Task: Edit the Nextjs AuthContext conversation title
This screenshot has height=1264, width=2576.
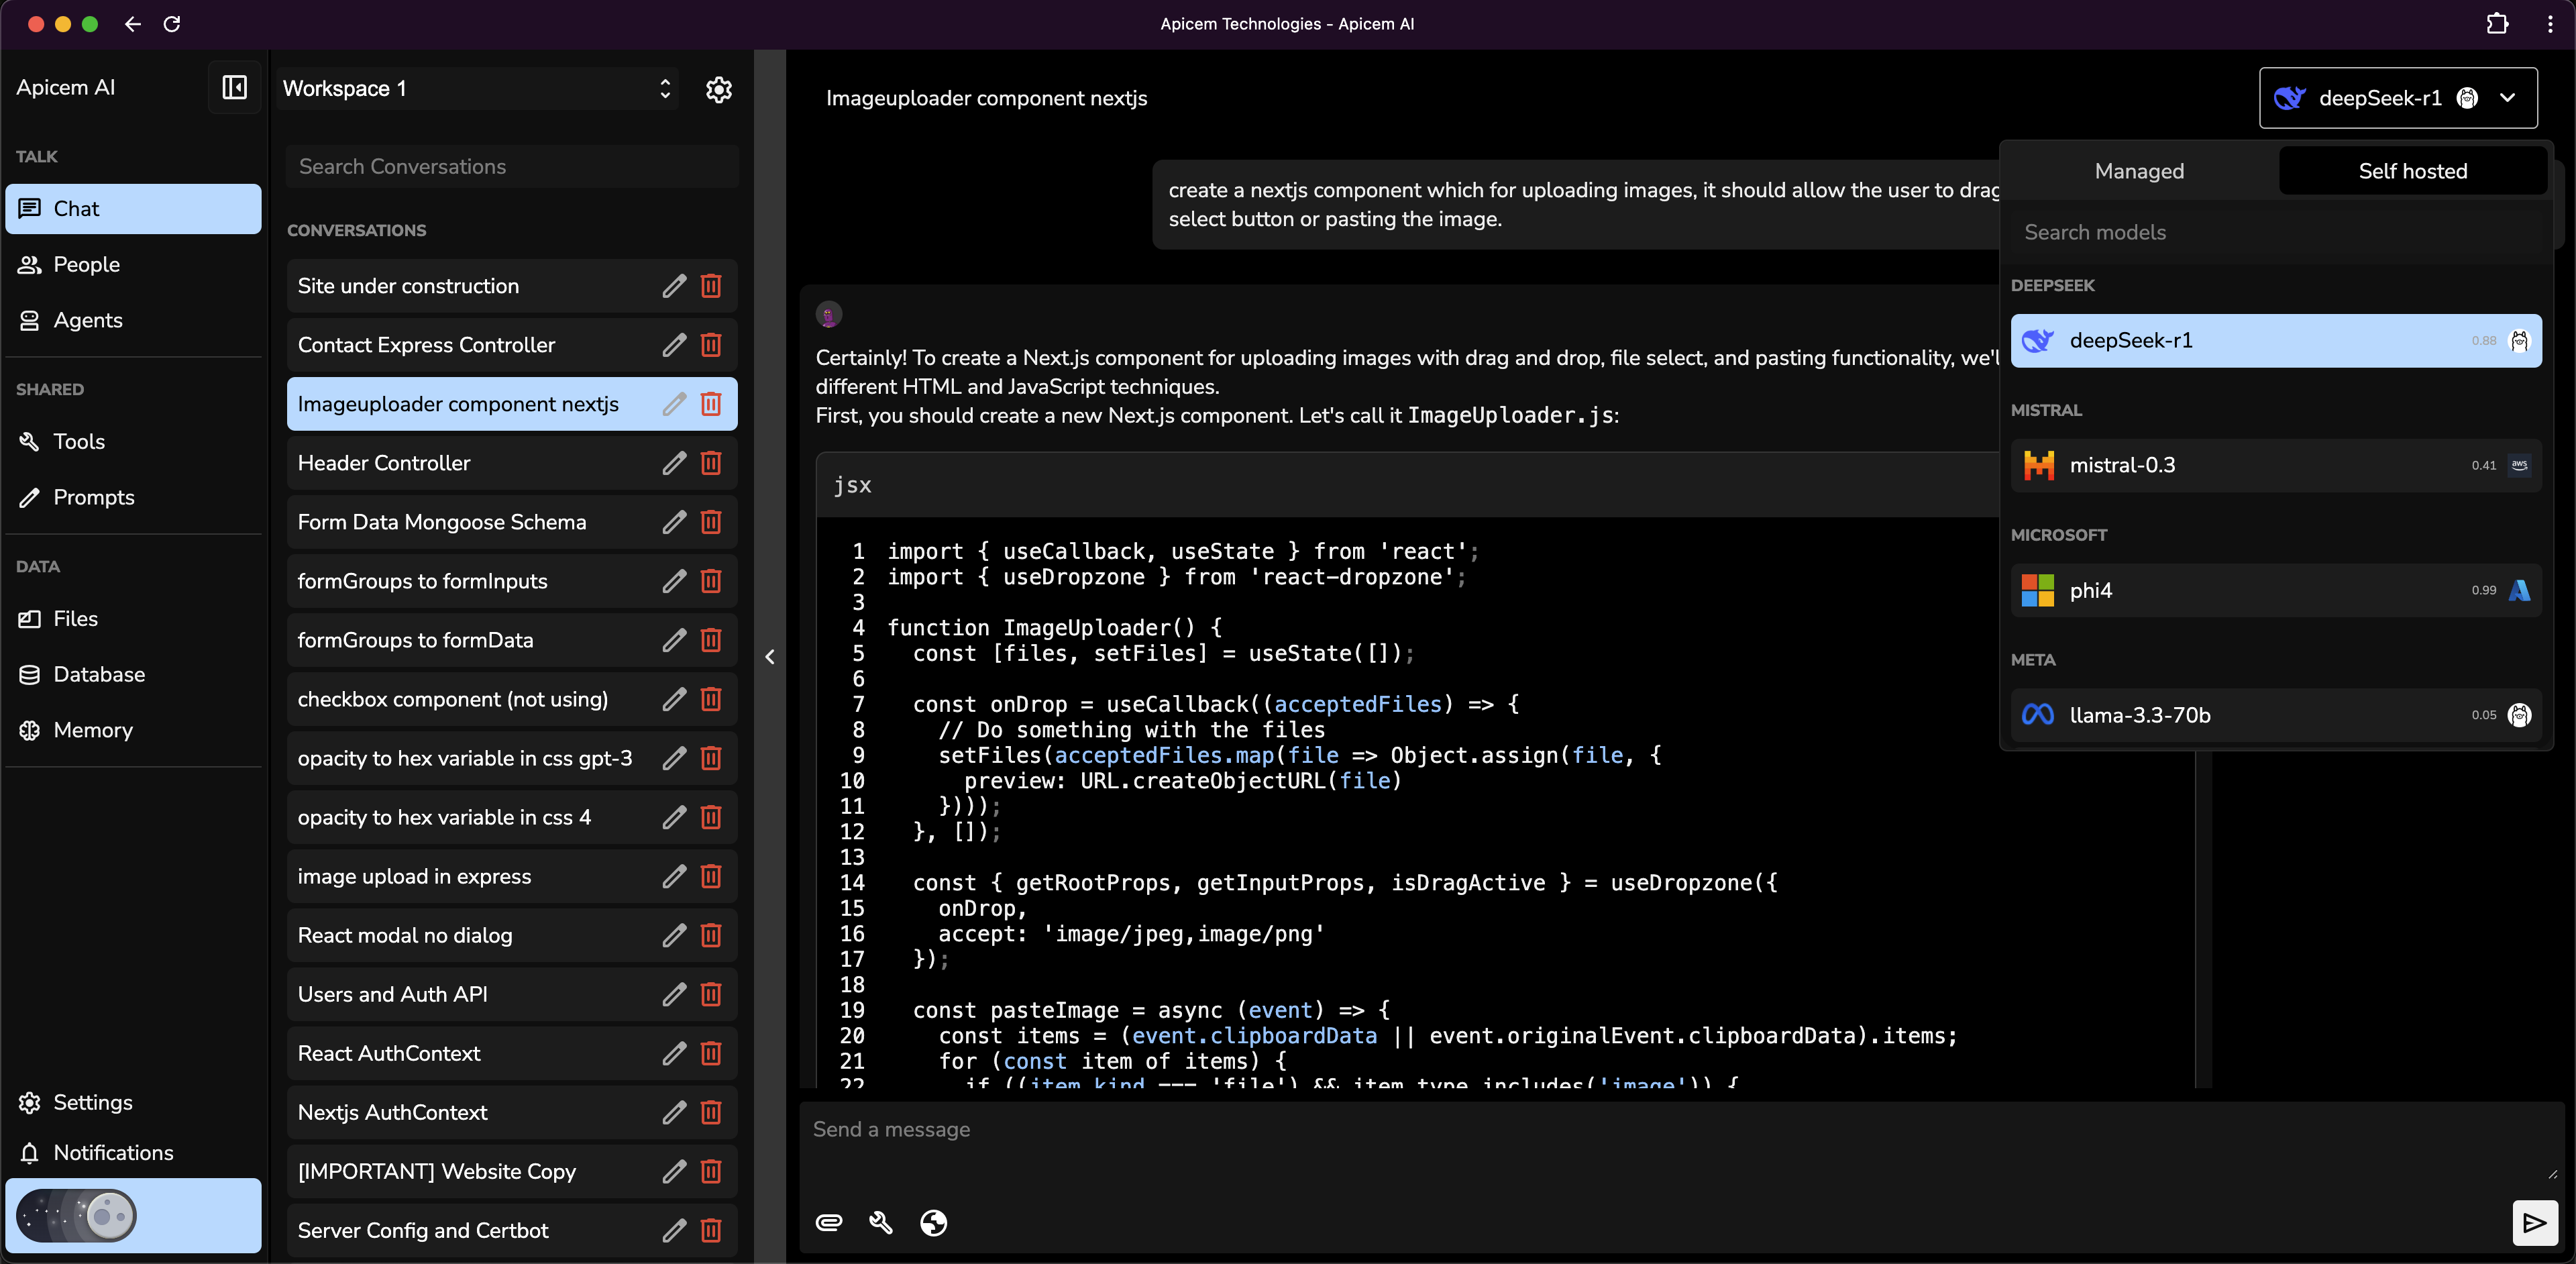Action: point(674,1112)
